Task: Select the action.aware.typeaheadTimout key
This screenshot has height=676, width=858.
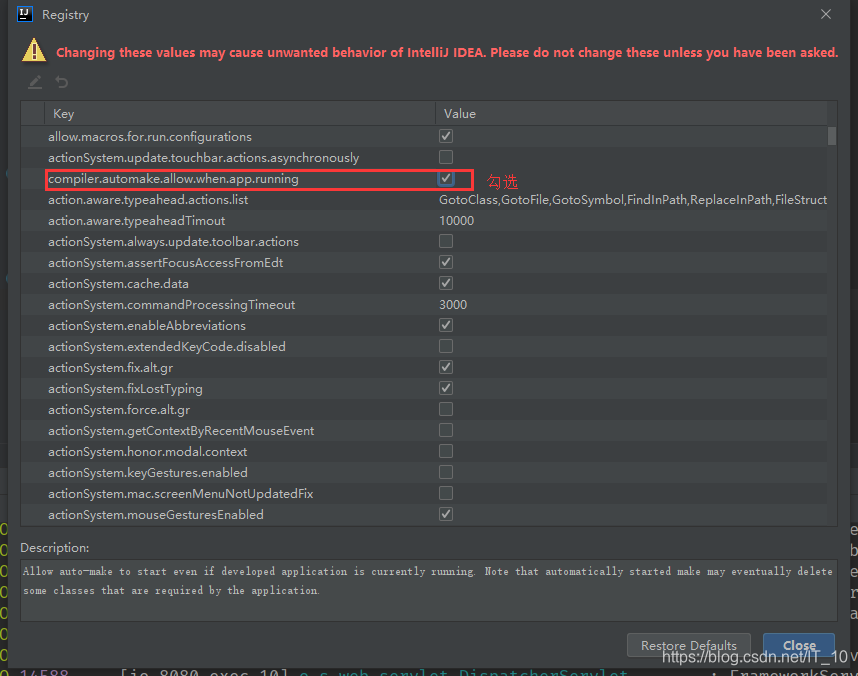Action: [x=137, y=221]
